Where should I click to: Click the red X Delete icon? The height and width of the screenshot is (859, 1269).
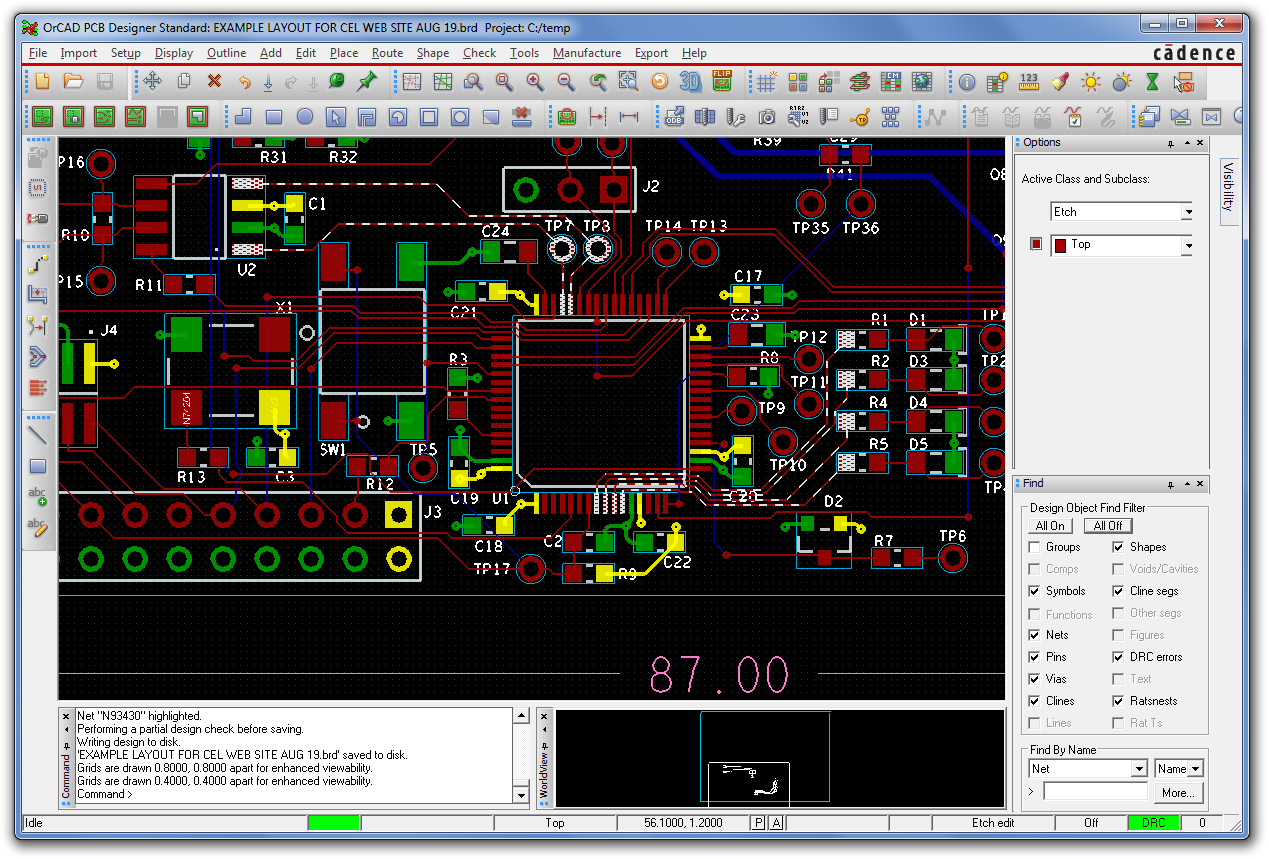click(214, 81)
